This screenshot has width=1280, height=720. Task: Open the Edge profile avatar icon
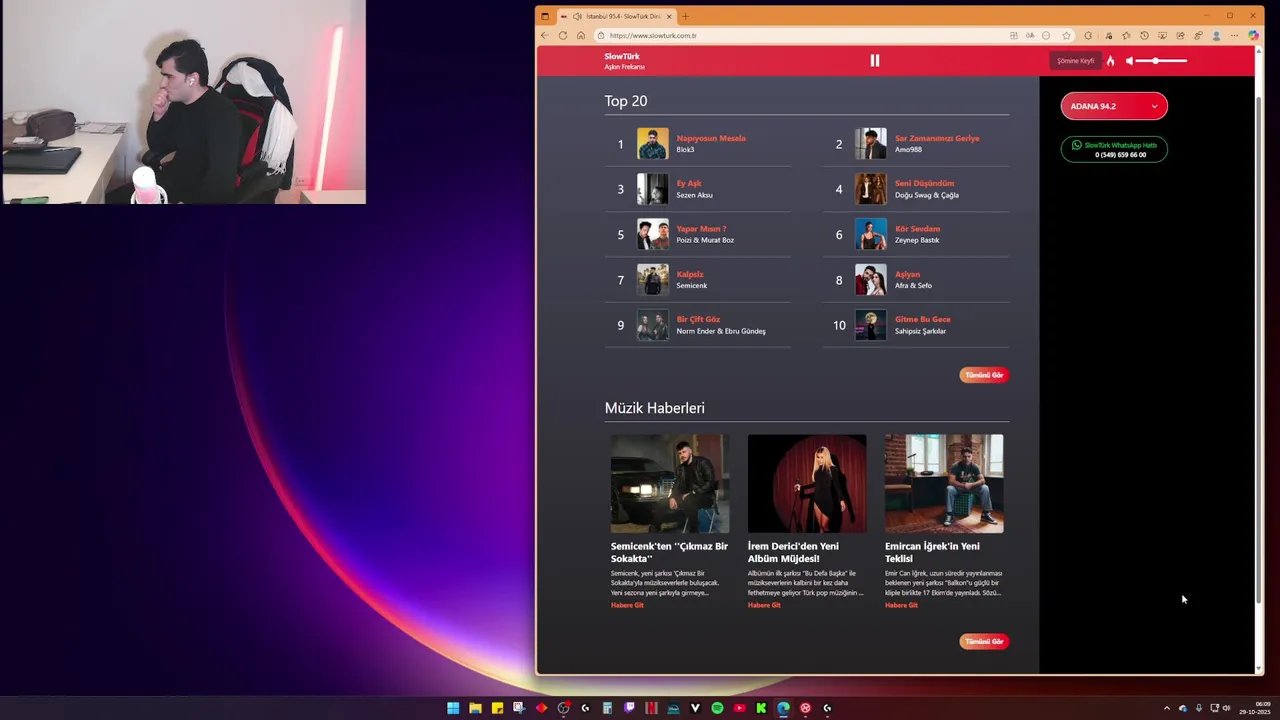[1216, 35]
